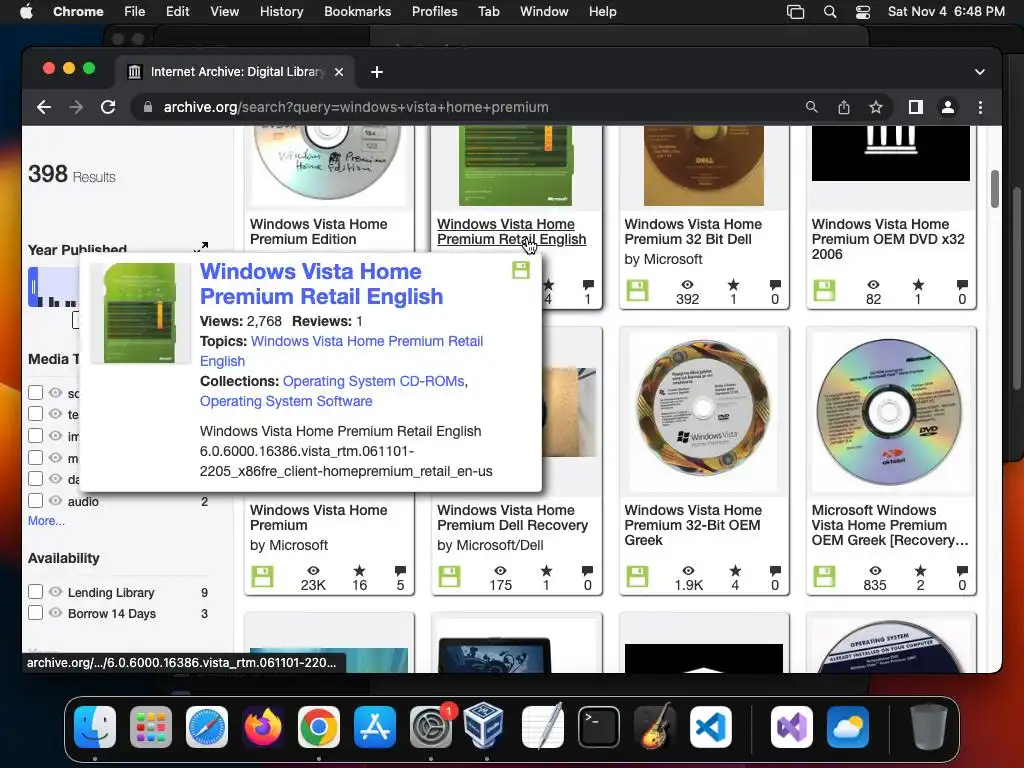The width and height of the screenshot is (1024, 768).
Task: Click the 398 Results count text
Action: pos(72,174)
